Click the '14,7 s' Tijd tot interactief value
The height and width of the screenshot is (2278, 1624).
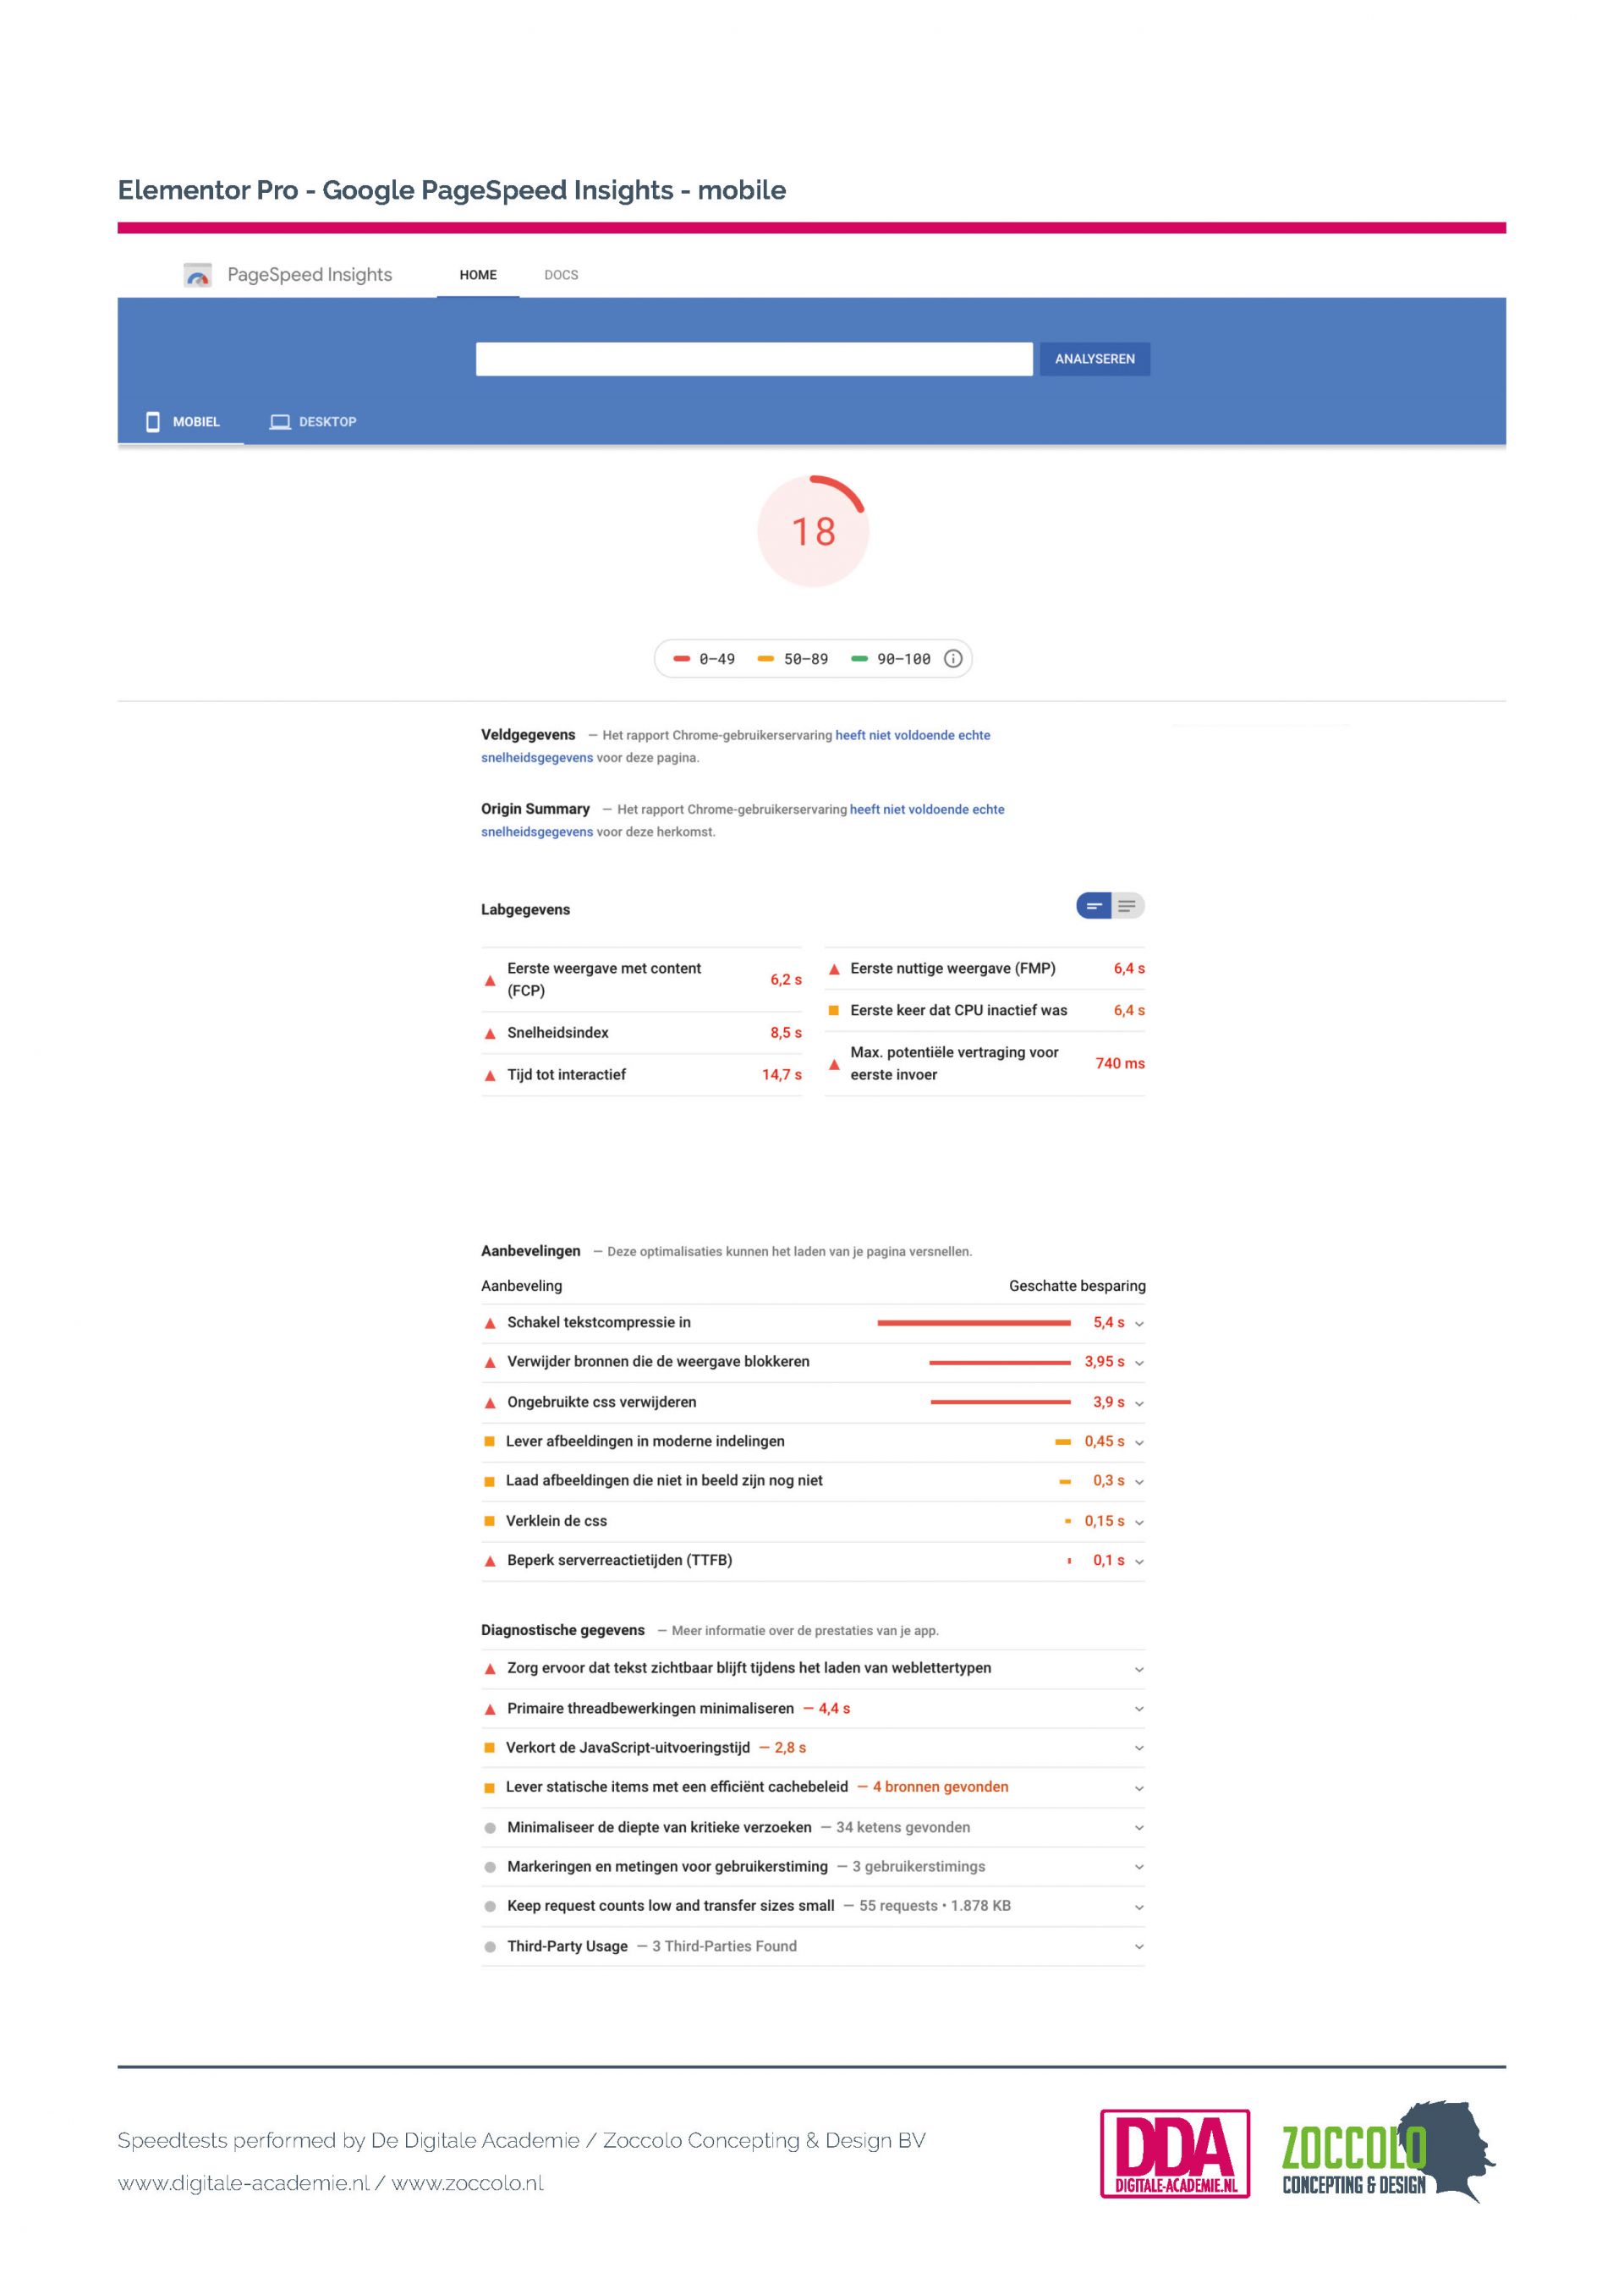(x=782, y=1075)
